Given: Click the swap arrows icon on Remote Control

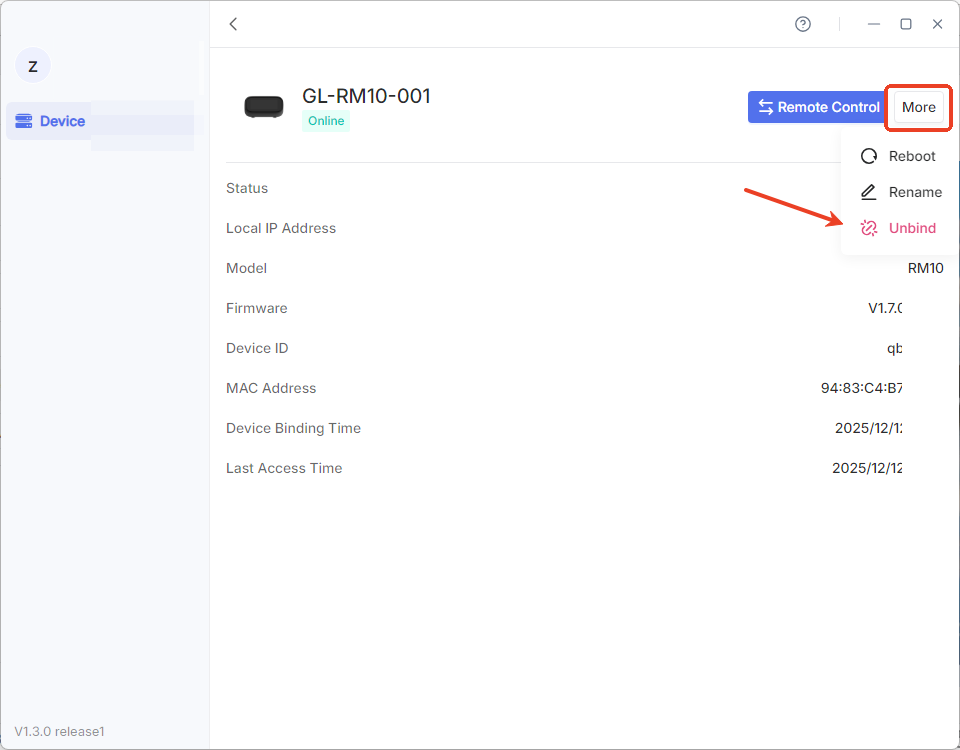Looking at the screenshot, I should click(766, 107).
